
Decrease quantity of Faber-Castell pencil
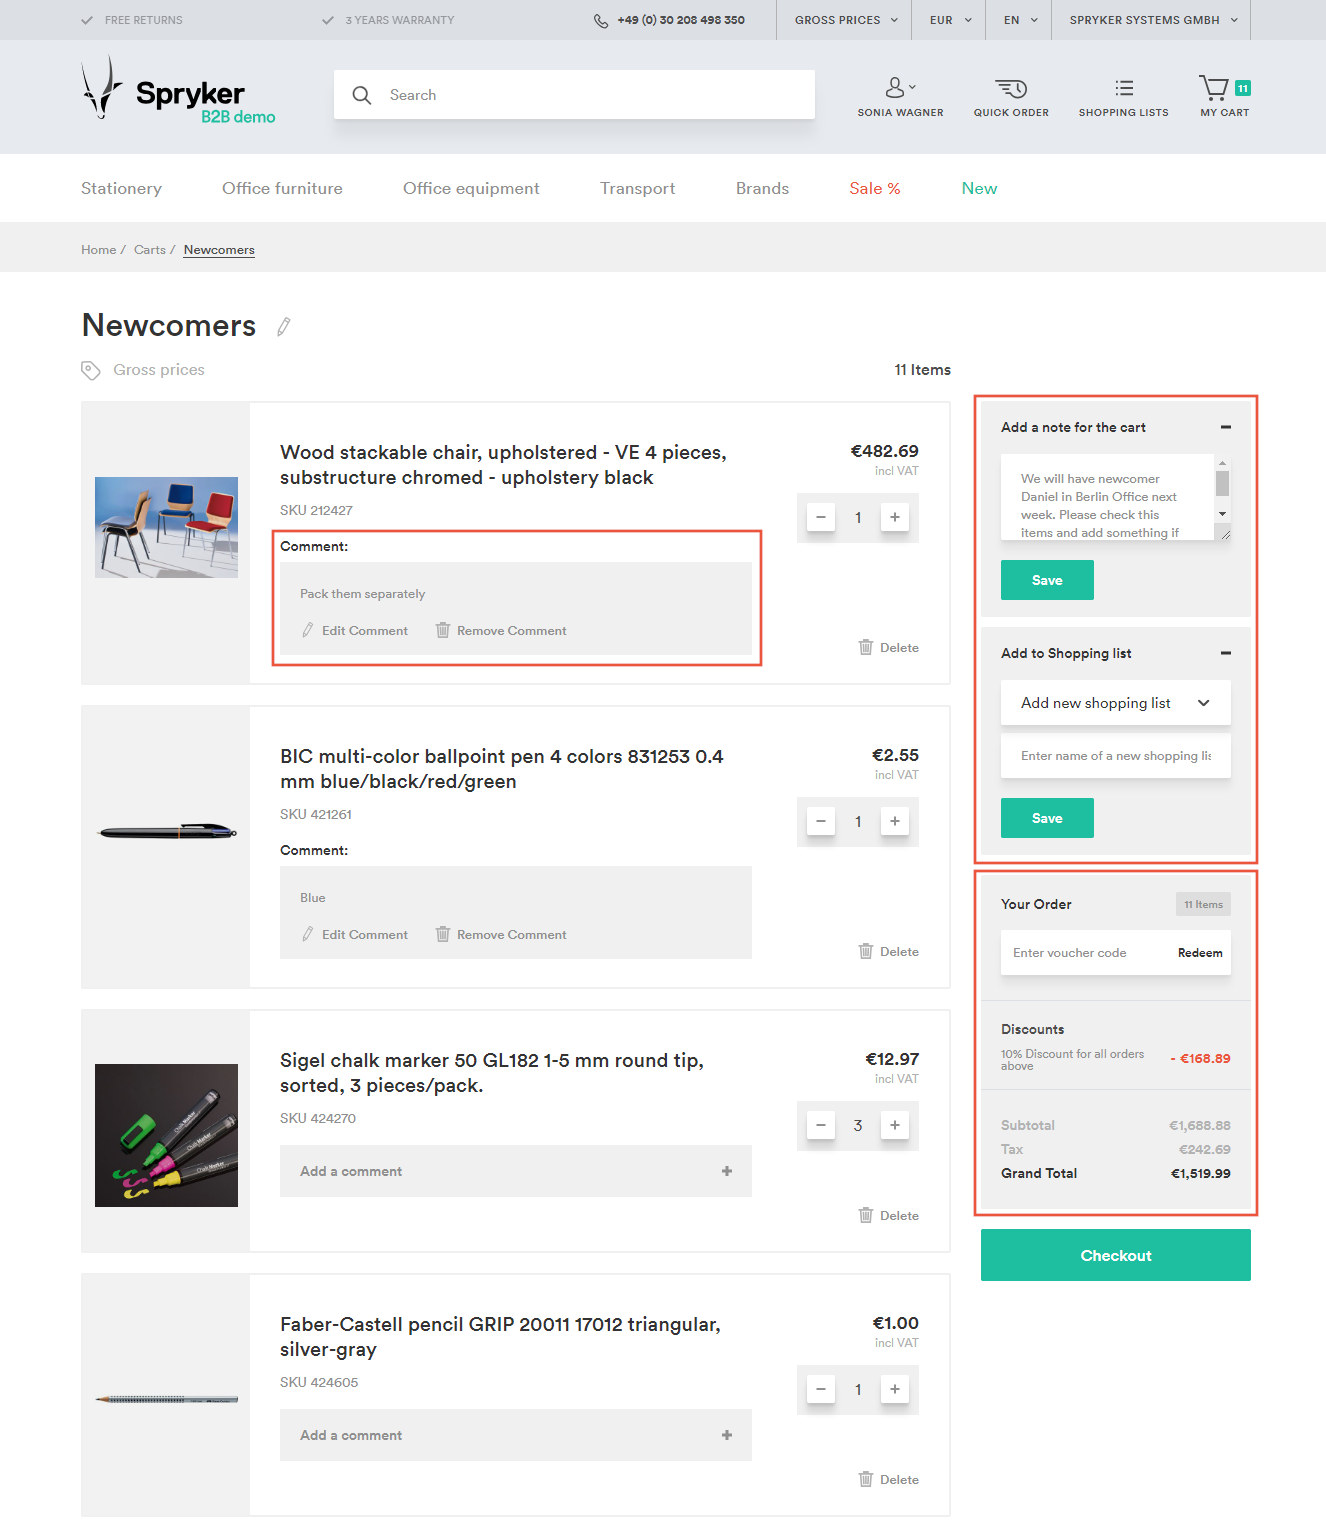821,1390
